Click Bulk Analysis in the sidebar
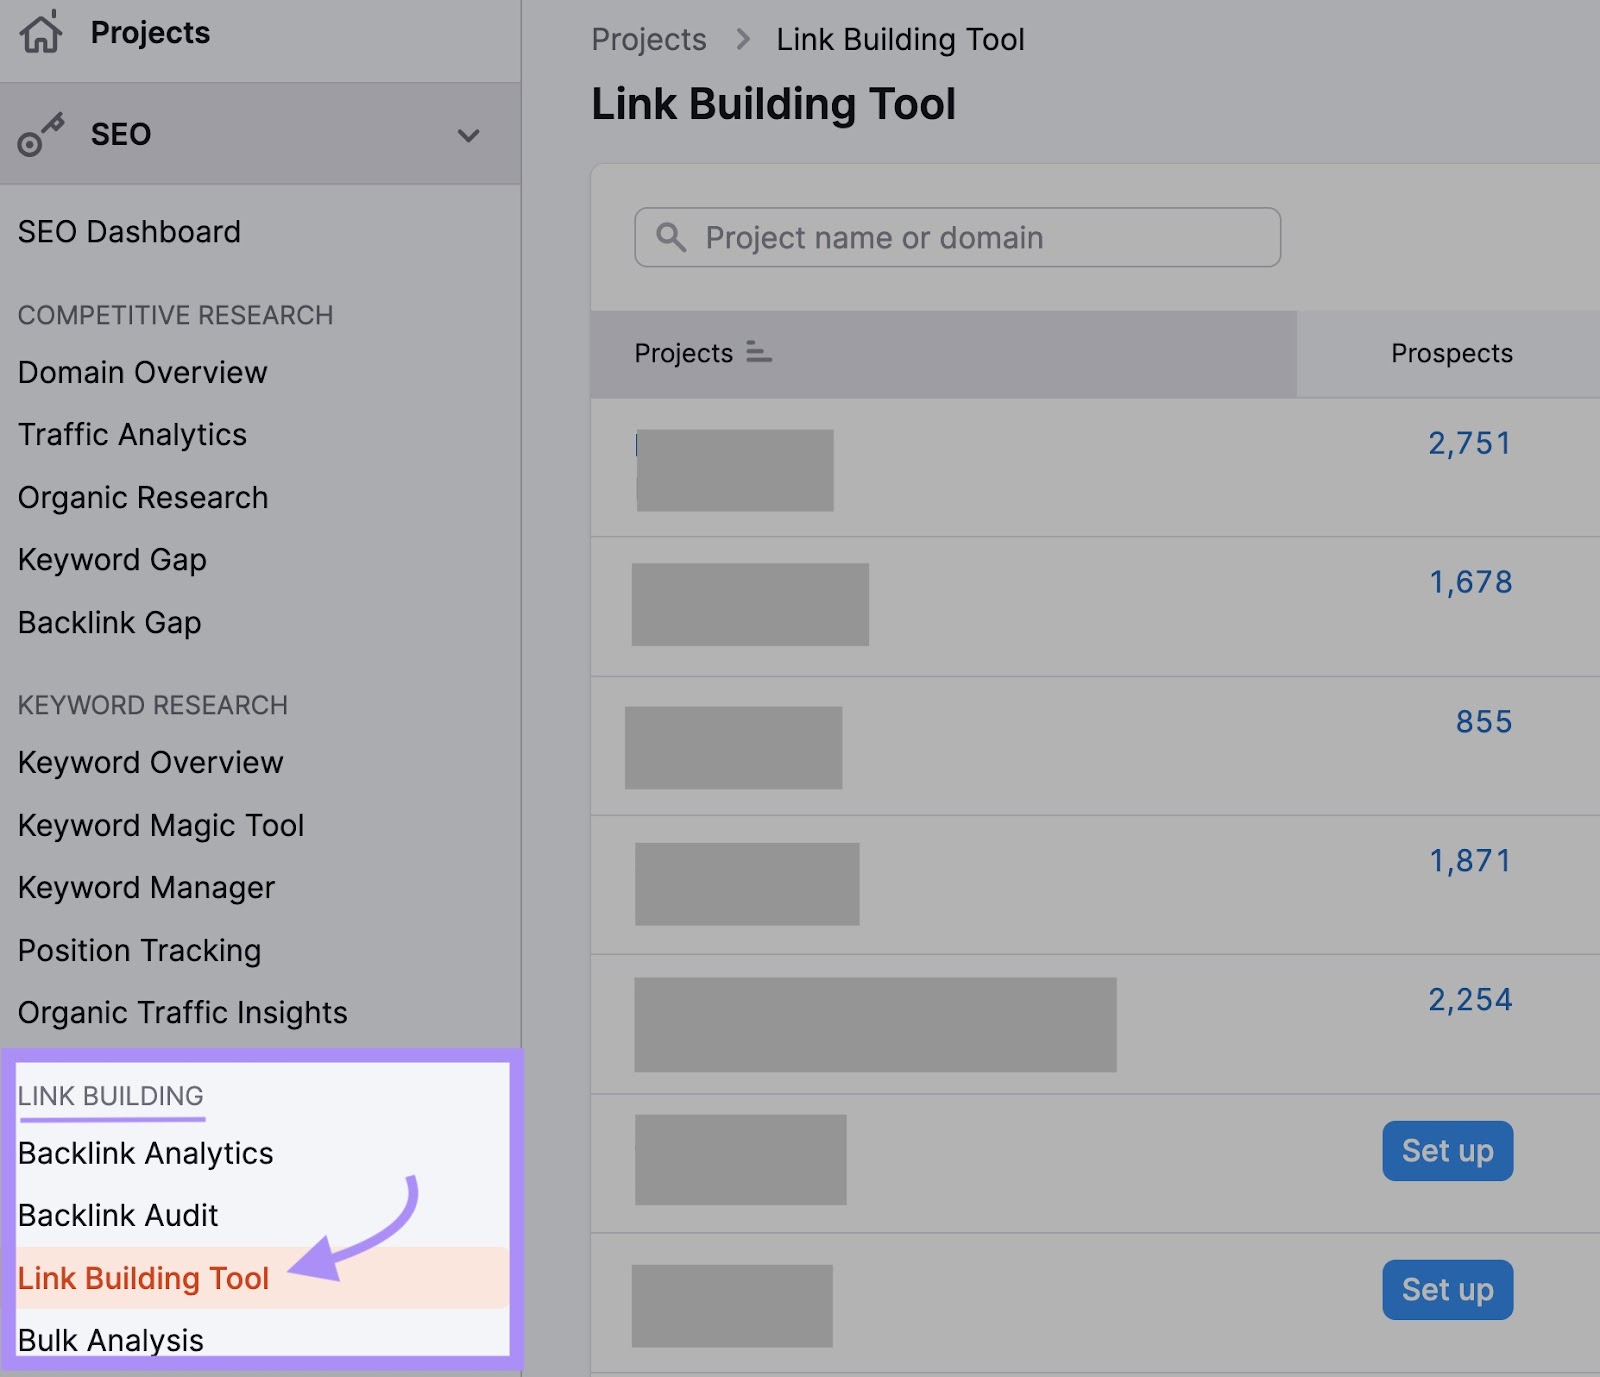 click(110, 1340)
